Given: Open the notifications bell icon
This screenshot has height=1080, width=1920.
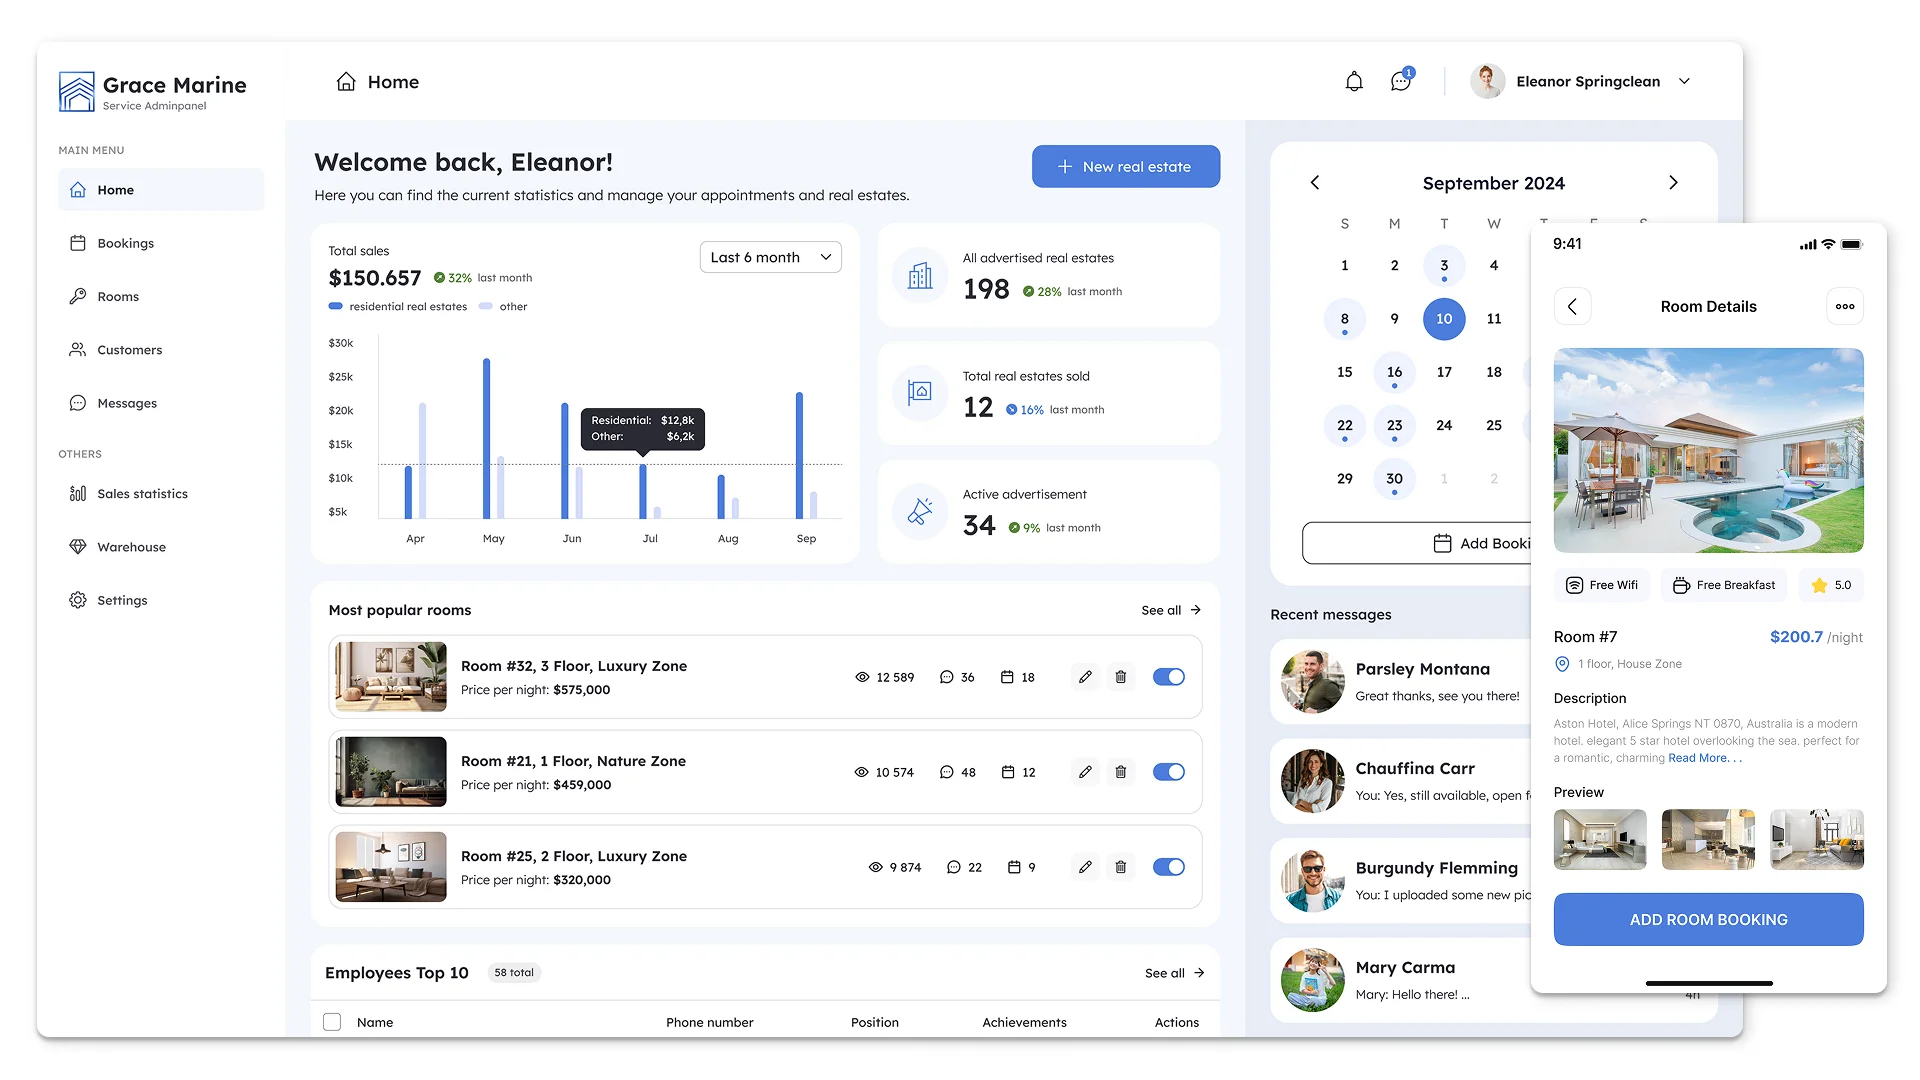Looking at the screenshot, I should (1354, 82).
